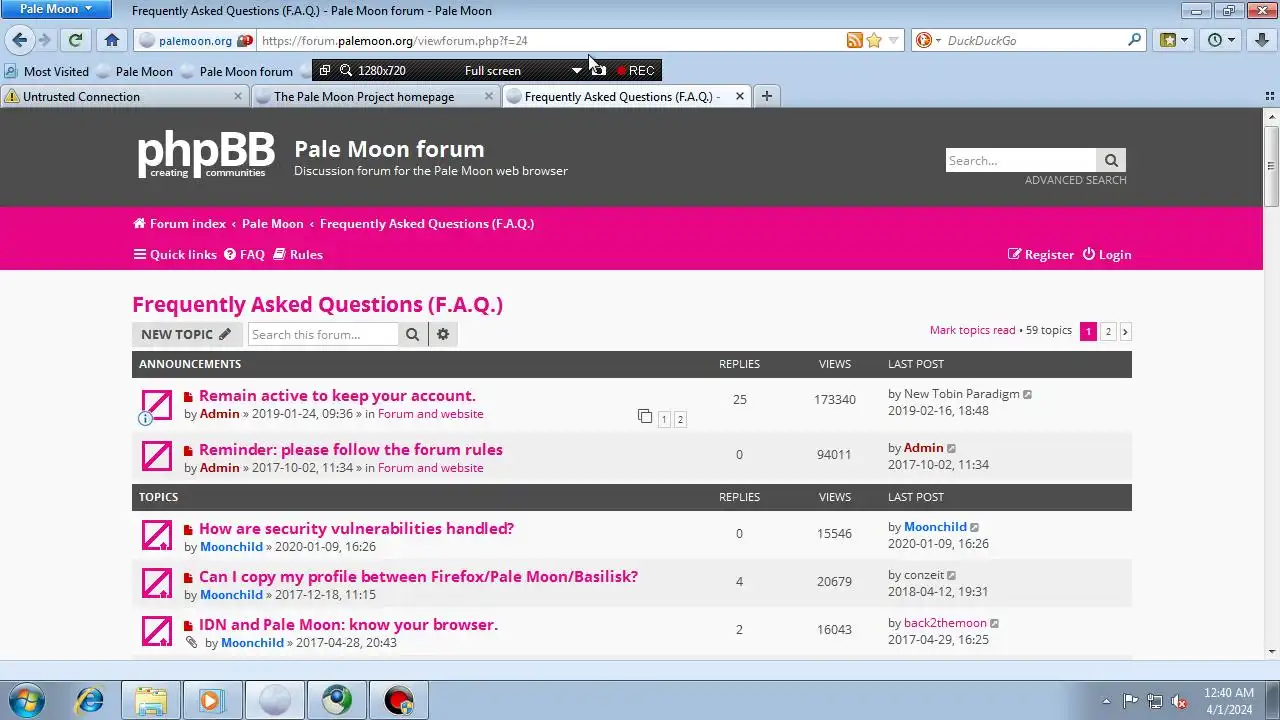Open back2themoon user profile
This screenshot has width=1280, height=720.
pyautogui.click(x=945, y=623)
